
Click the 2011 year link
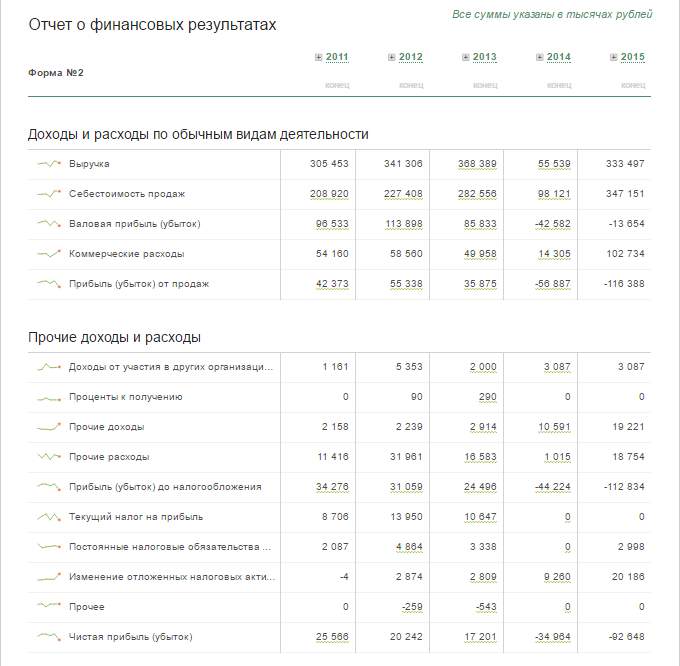pyautogui.click(x=337, y=57)
